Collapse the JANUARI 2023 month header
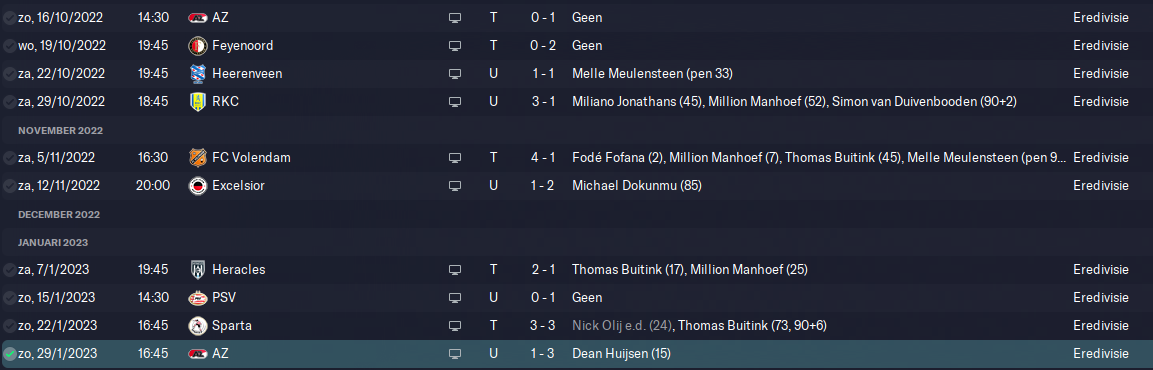Viewport: 1153px width, 370px height. 53,242
